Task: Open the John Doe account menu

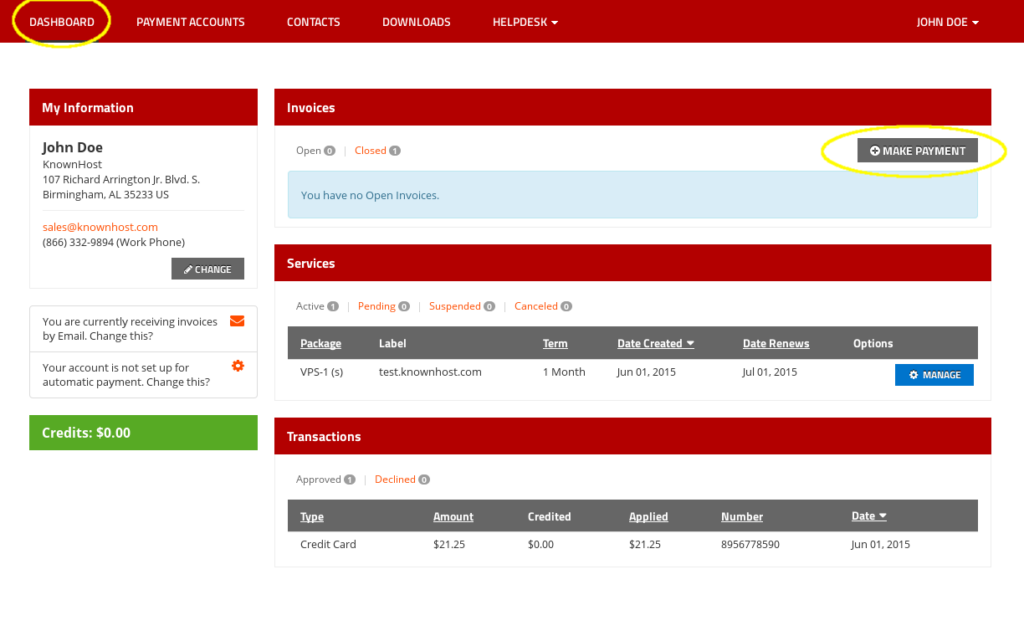Action: point(947,22)
